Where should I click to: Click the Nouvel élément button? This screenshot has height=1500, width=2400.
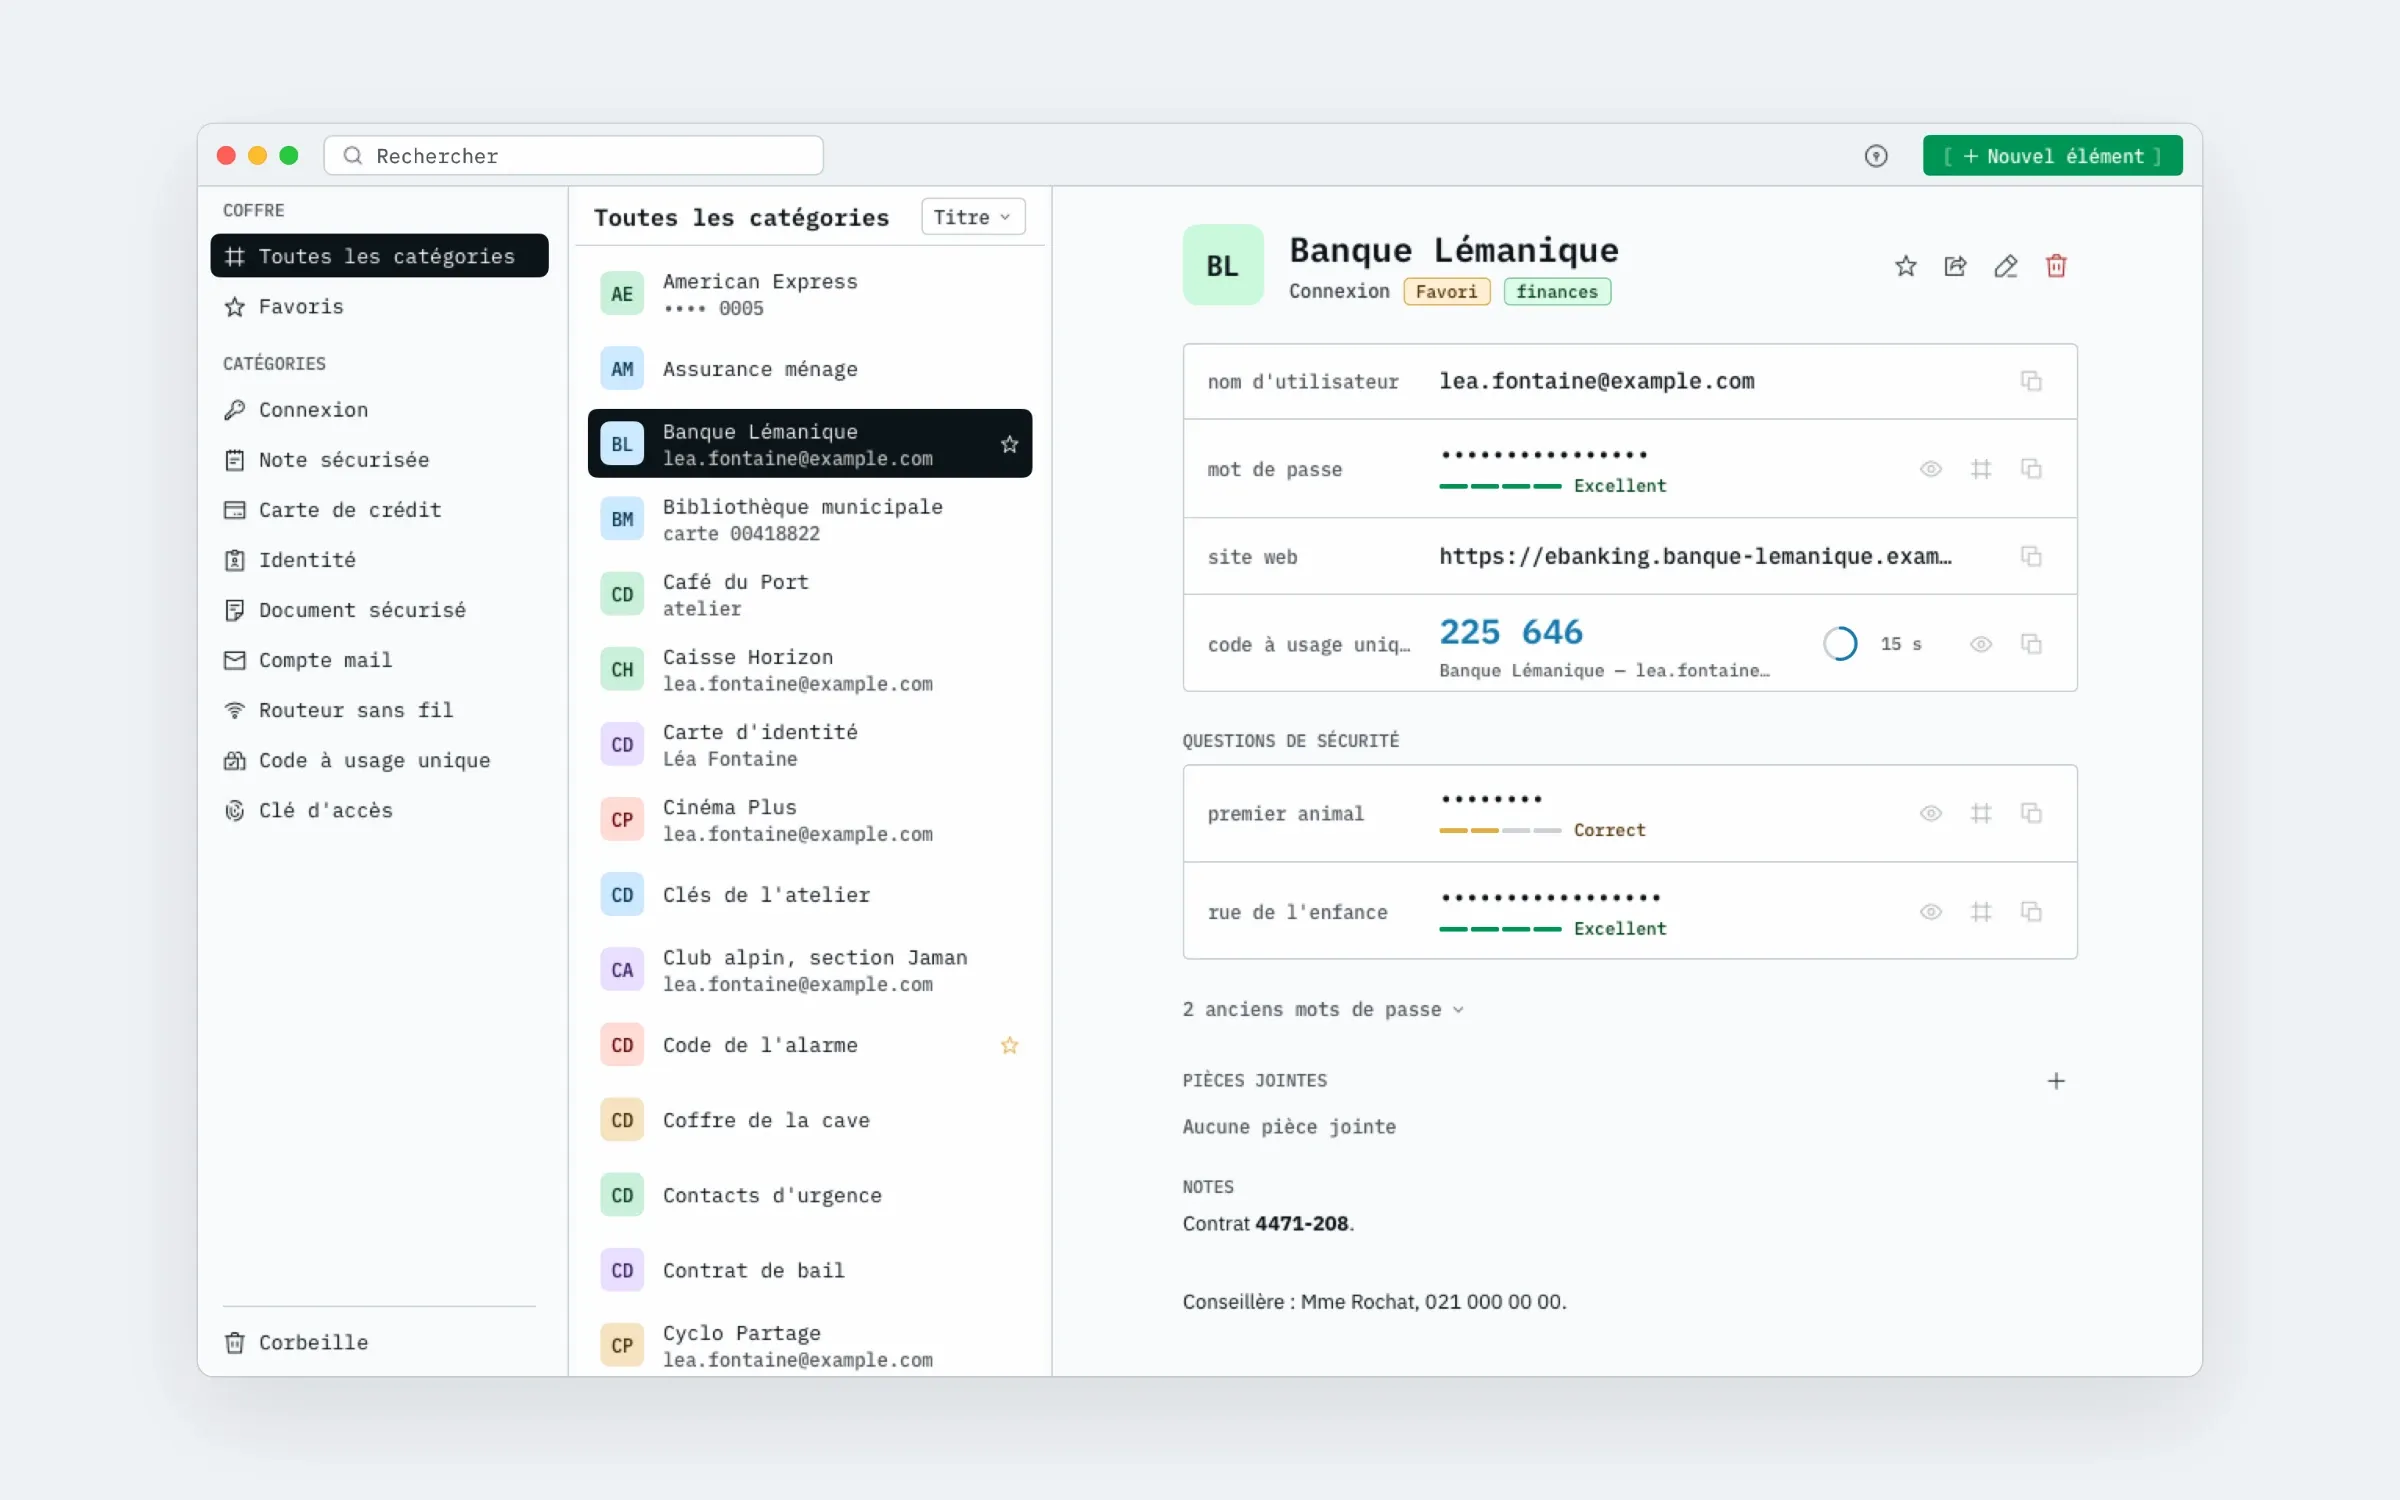[2052, 156]
